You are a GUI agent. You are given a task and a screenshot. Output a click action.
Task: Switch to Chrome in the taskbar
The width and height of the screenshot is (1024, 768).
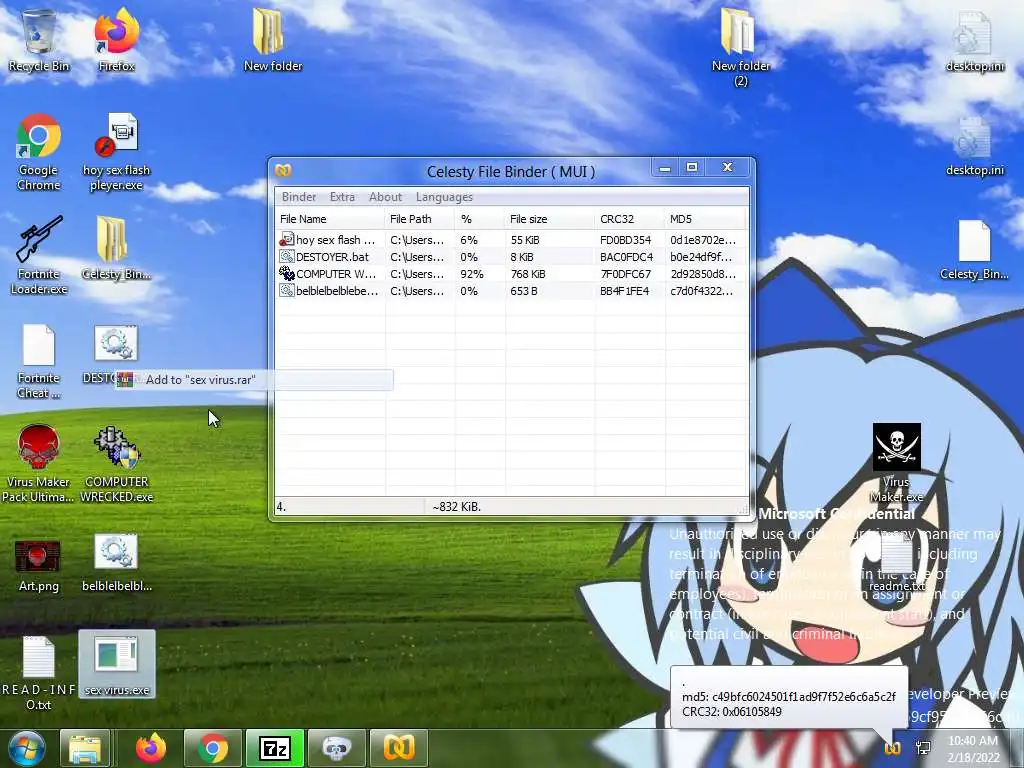point(213,748)
